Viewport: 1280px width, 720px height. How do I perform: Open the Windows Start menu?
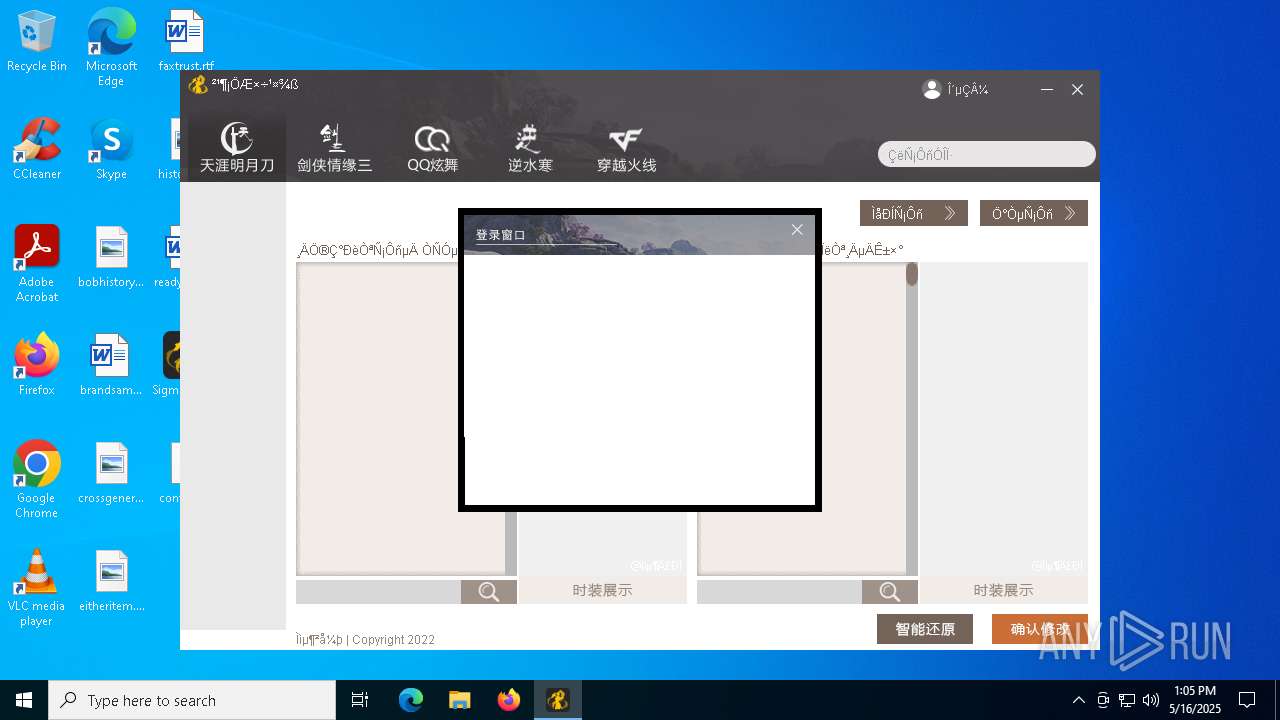click(x=24, y=700)
